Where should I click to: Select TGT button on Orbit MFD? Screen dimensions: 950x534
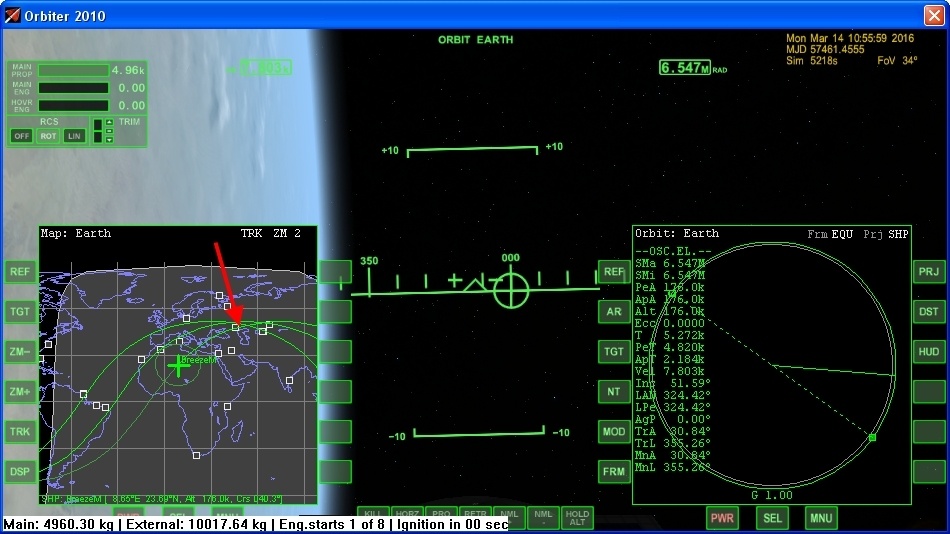[614, 352]
